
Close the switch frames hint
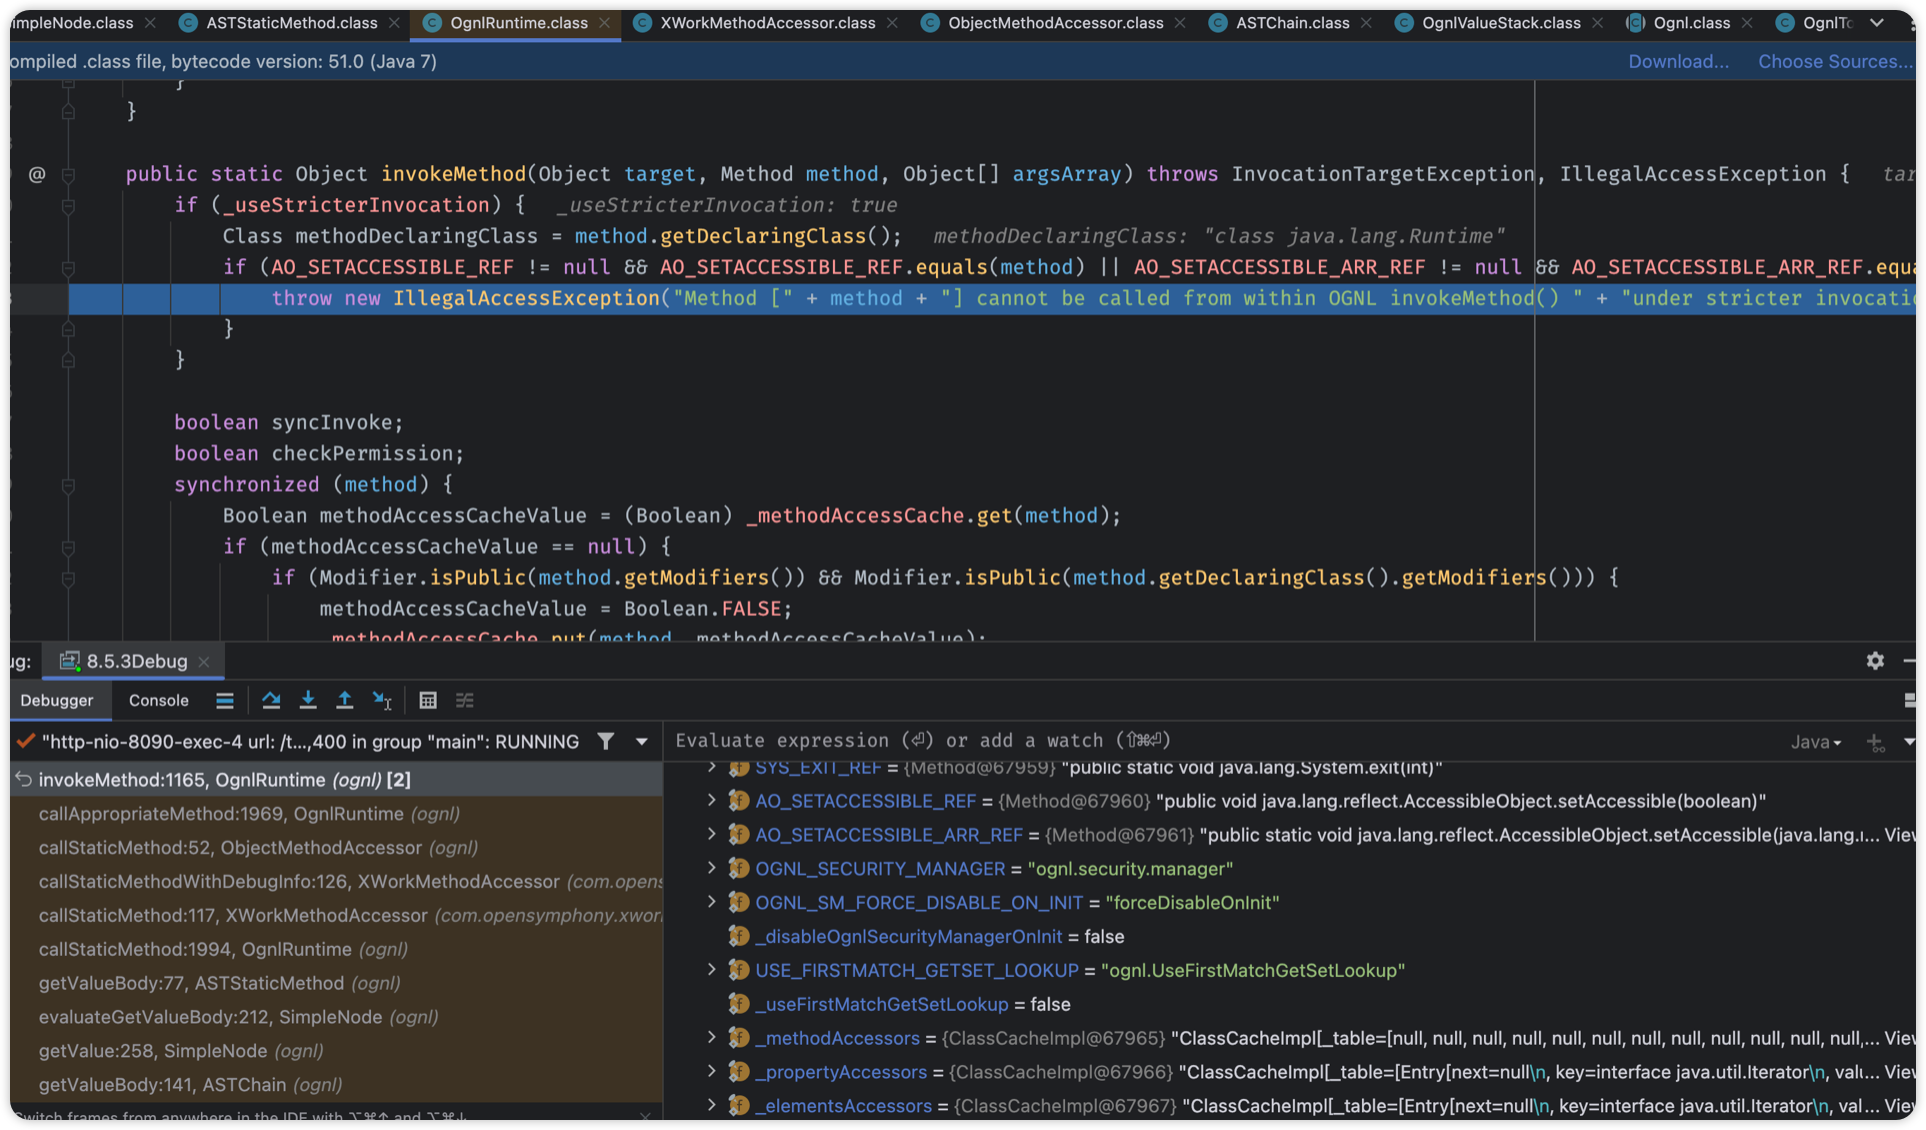pyautogui.click(x=645, y=1116)
